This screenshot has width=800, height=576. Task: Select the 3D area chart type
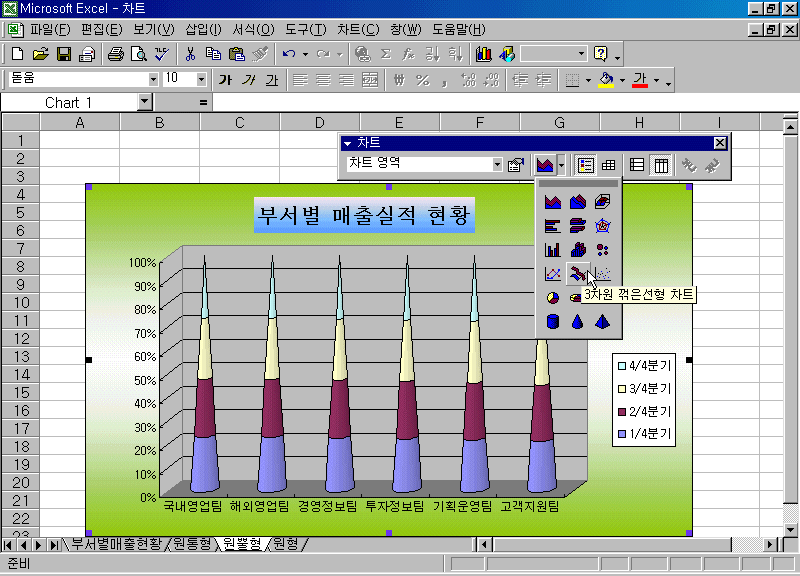point(577,202)
